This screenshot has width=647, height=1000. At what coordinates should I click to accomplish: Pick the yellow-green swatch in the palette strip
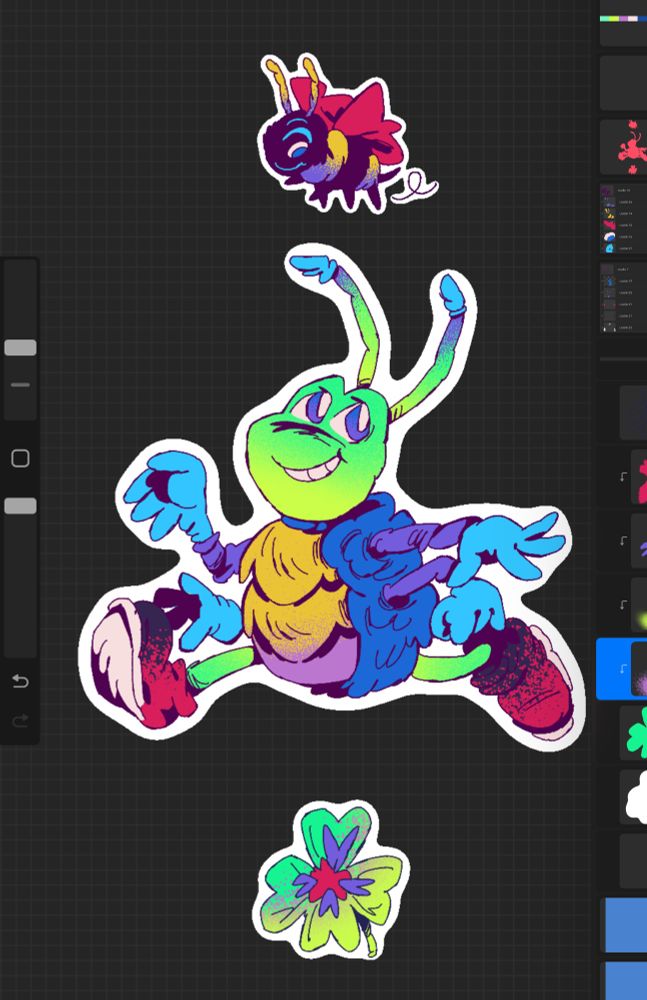point(614,18)
